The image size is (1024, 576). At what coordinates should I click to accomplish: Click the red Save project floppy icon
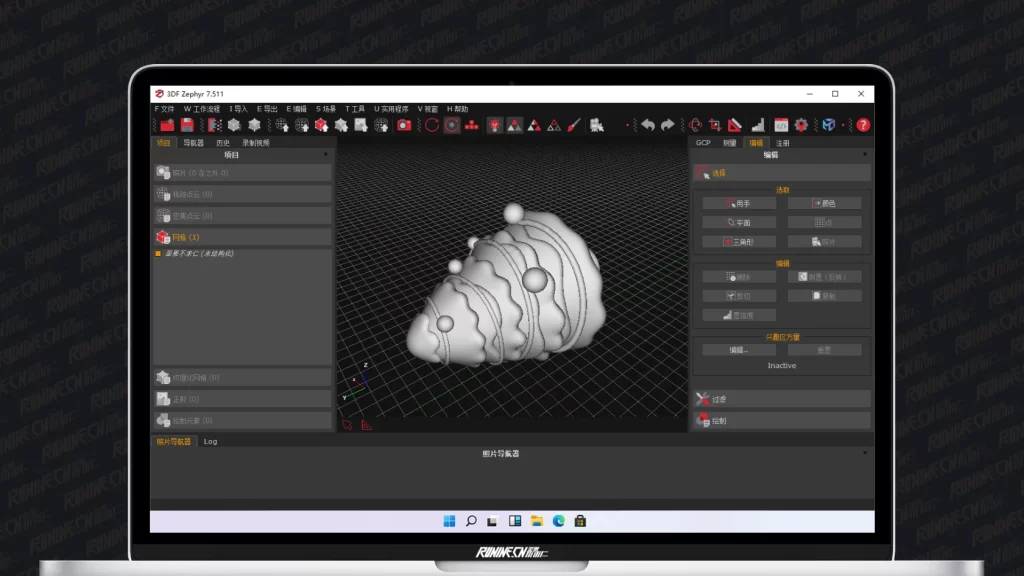coord(187,125)
